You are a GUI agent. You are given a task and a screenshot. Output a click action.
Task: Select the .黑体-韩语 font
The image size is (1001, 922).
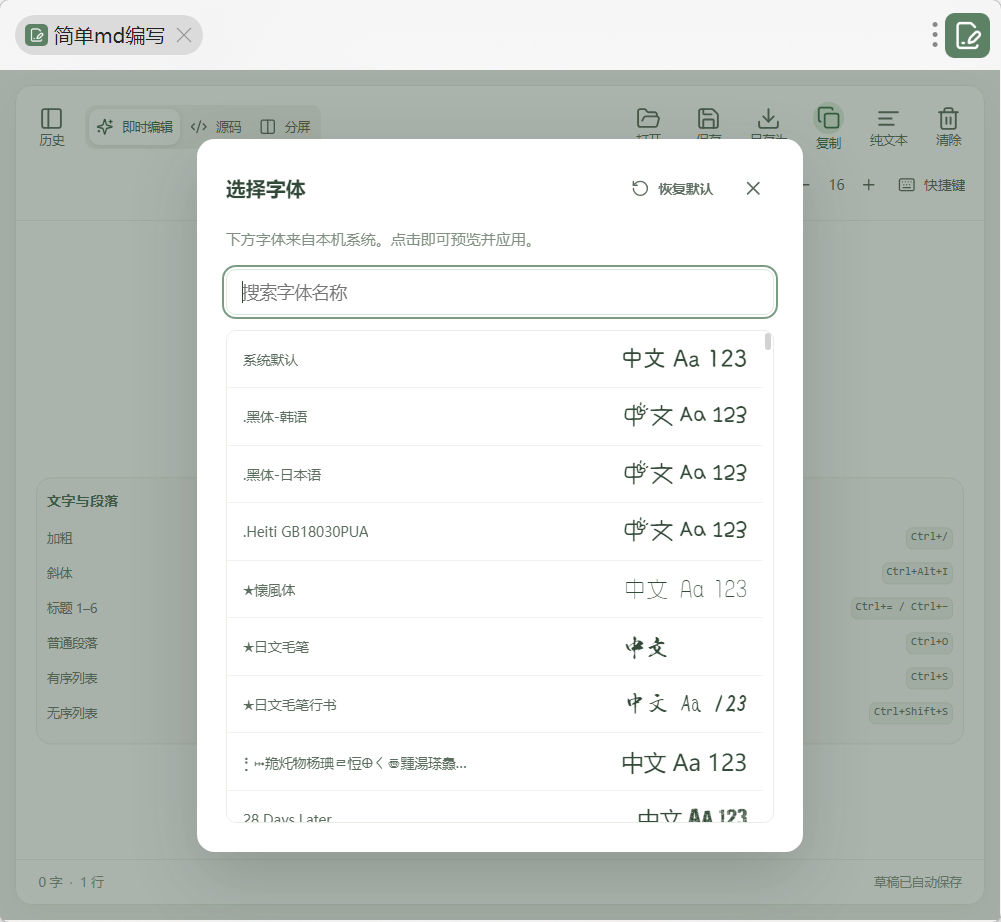[495, 416]
